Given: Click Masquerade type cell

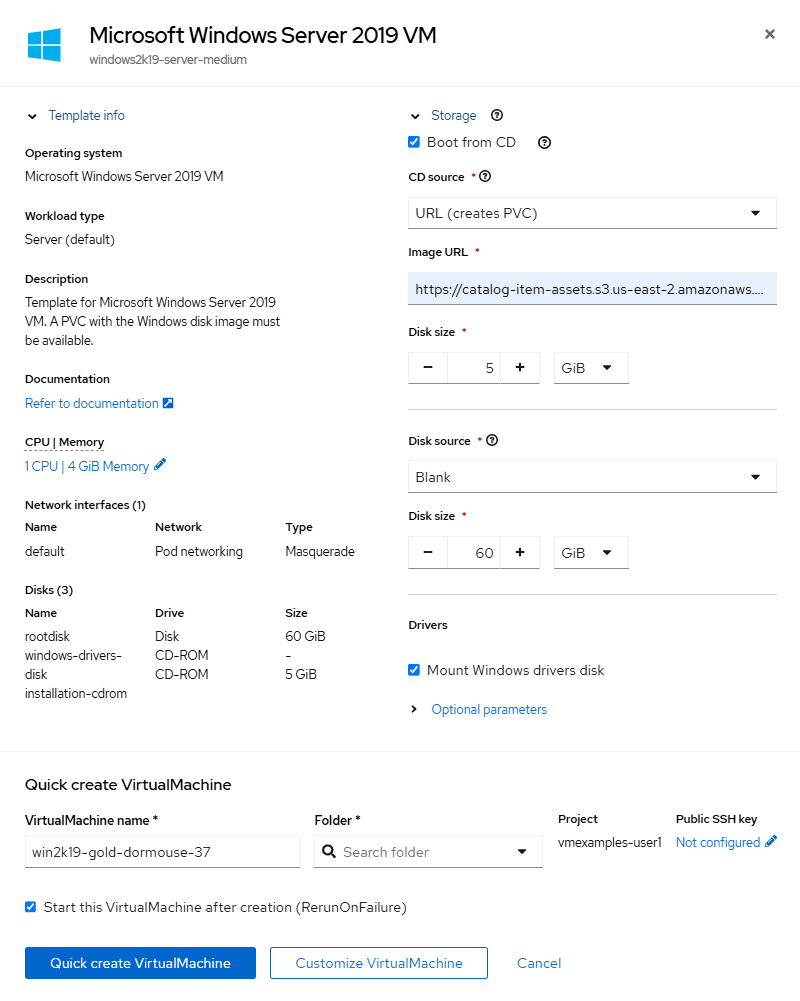Looking at the screenshot, I should coord(320,551).
